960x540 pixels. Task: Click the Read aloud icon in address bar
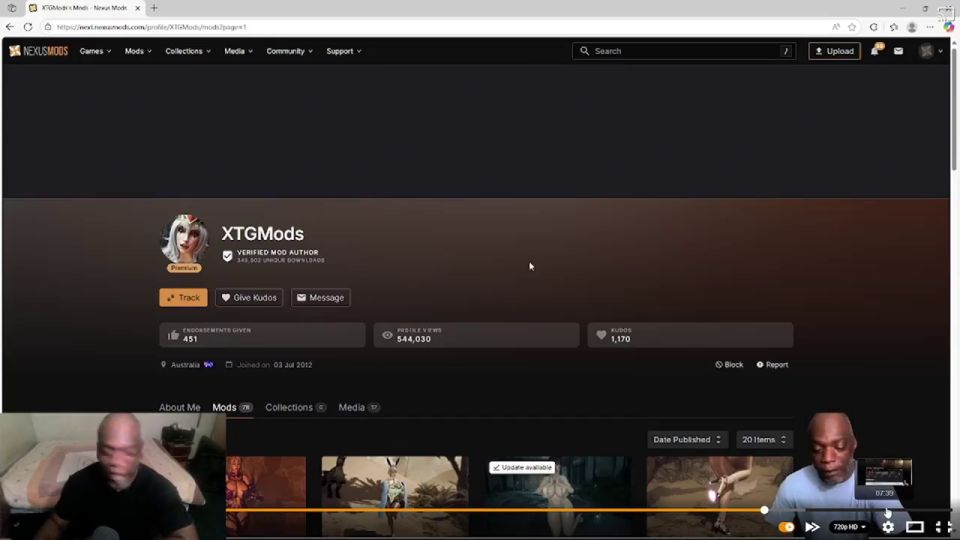836,27
